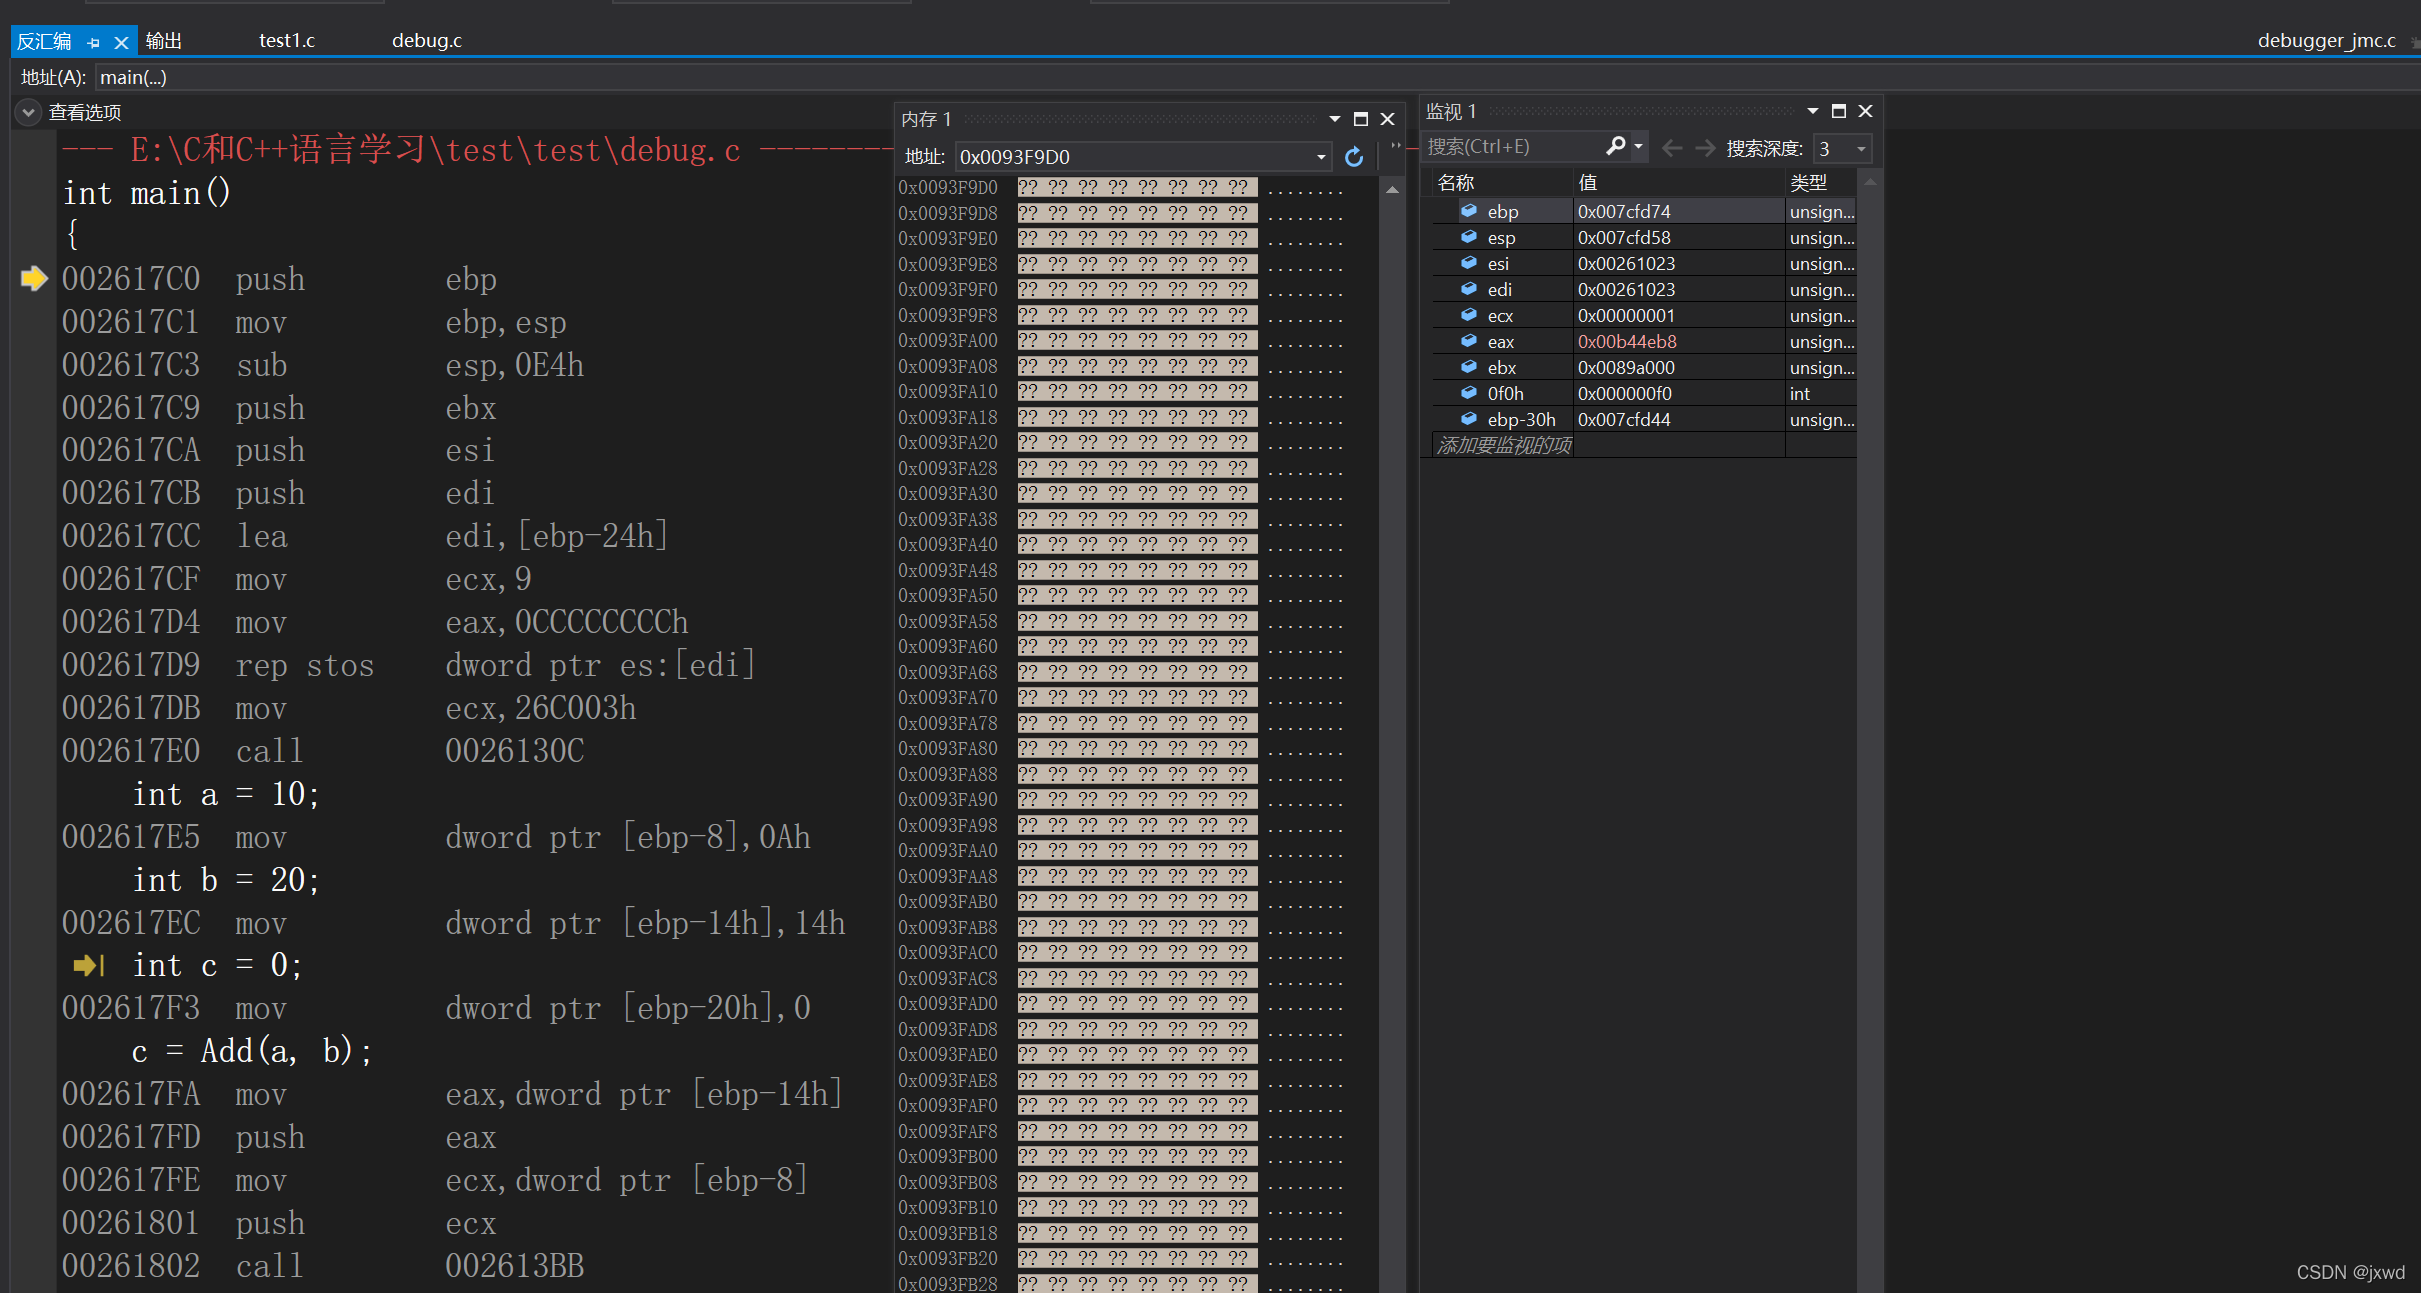2421x1293 pixels.
Task: Click the eax variable icon in watch
Action: point(1469,341)
